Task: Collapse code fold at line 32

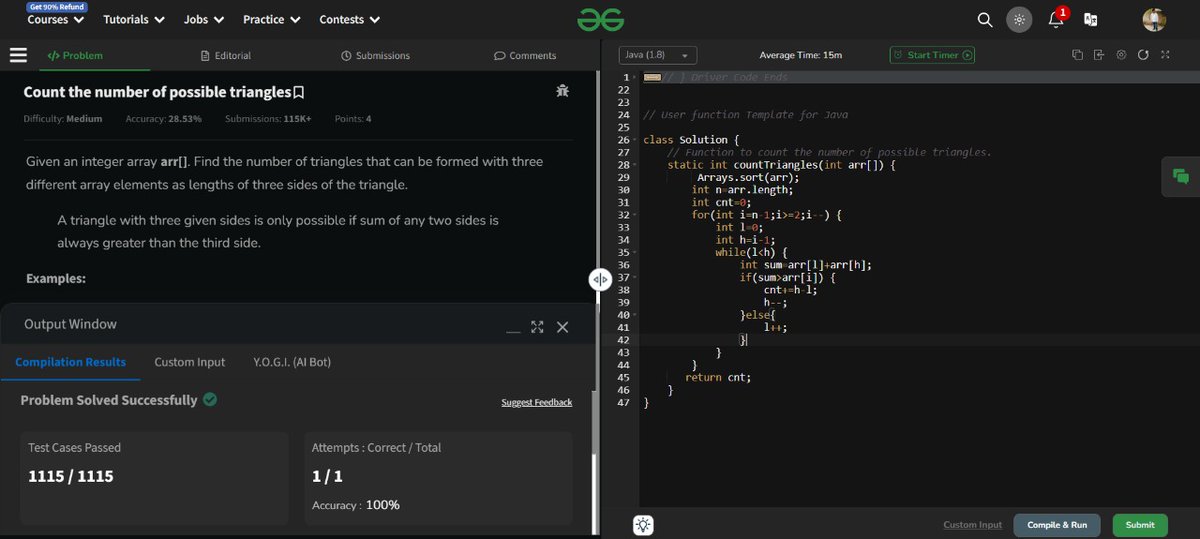Action: [636, 215]
